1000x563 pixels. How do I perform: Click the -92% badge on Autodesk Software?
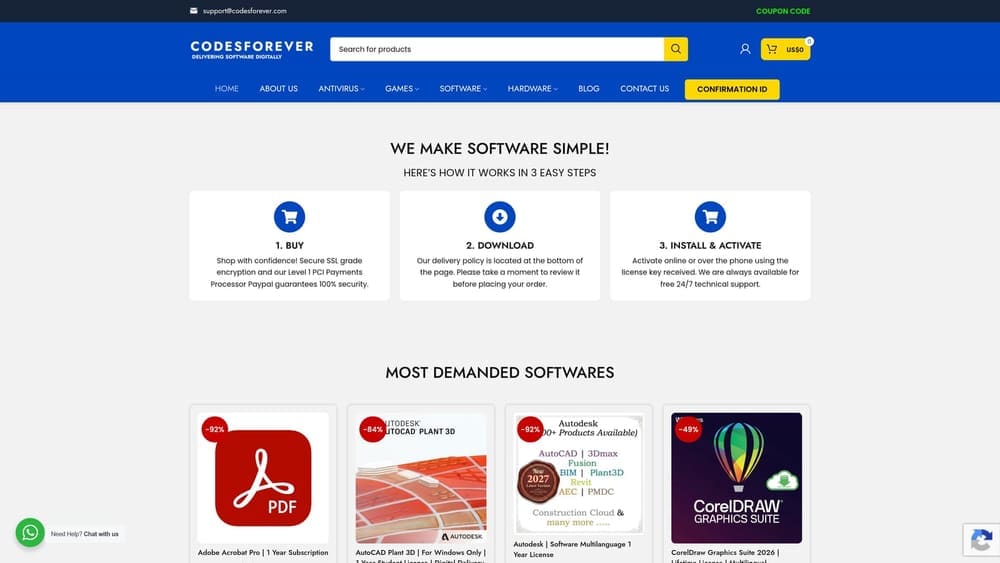click(530, 429)
